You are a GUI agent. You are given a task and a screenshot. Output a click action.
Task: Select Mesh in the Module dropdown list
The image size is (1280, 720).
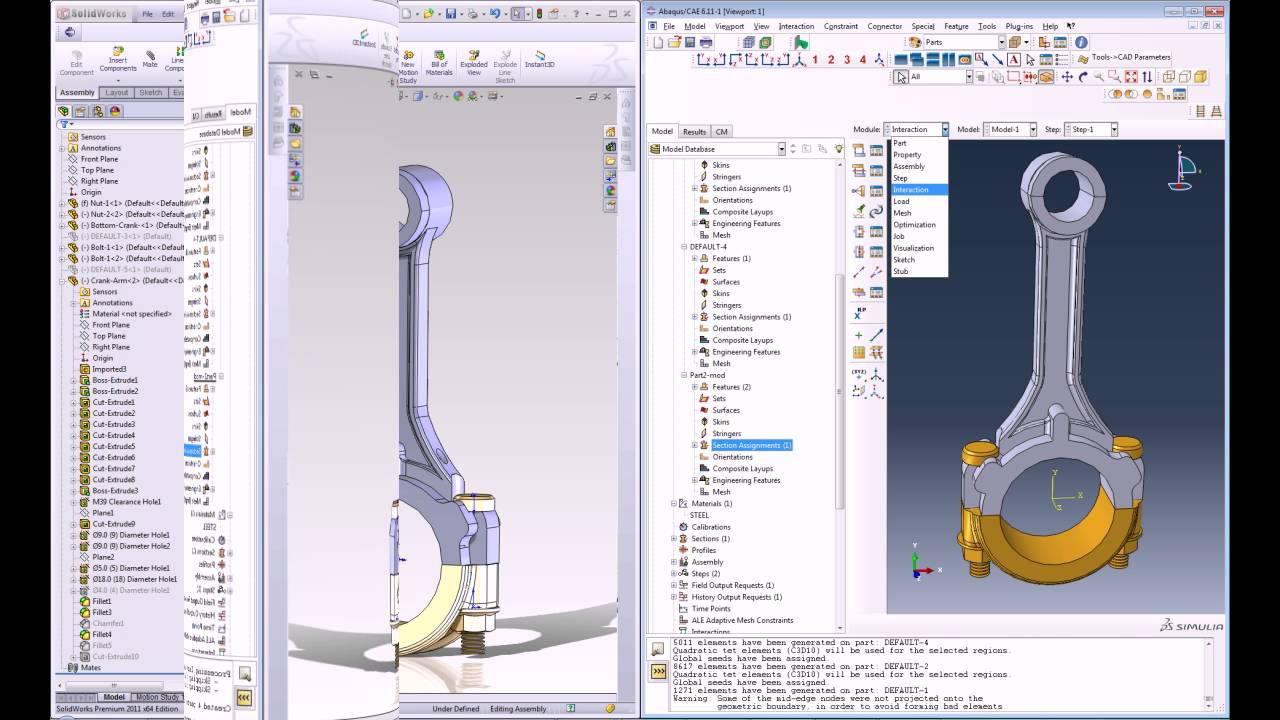point(902,213)
